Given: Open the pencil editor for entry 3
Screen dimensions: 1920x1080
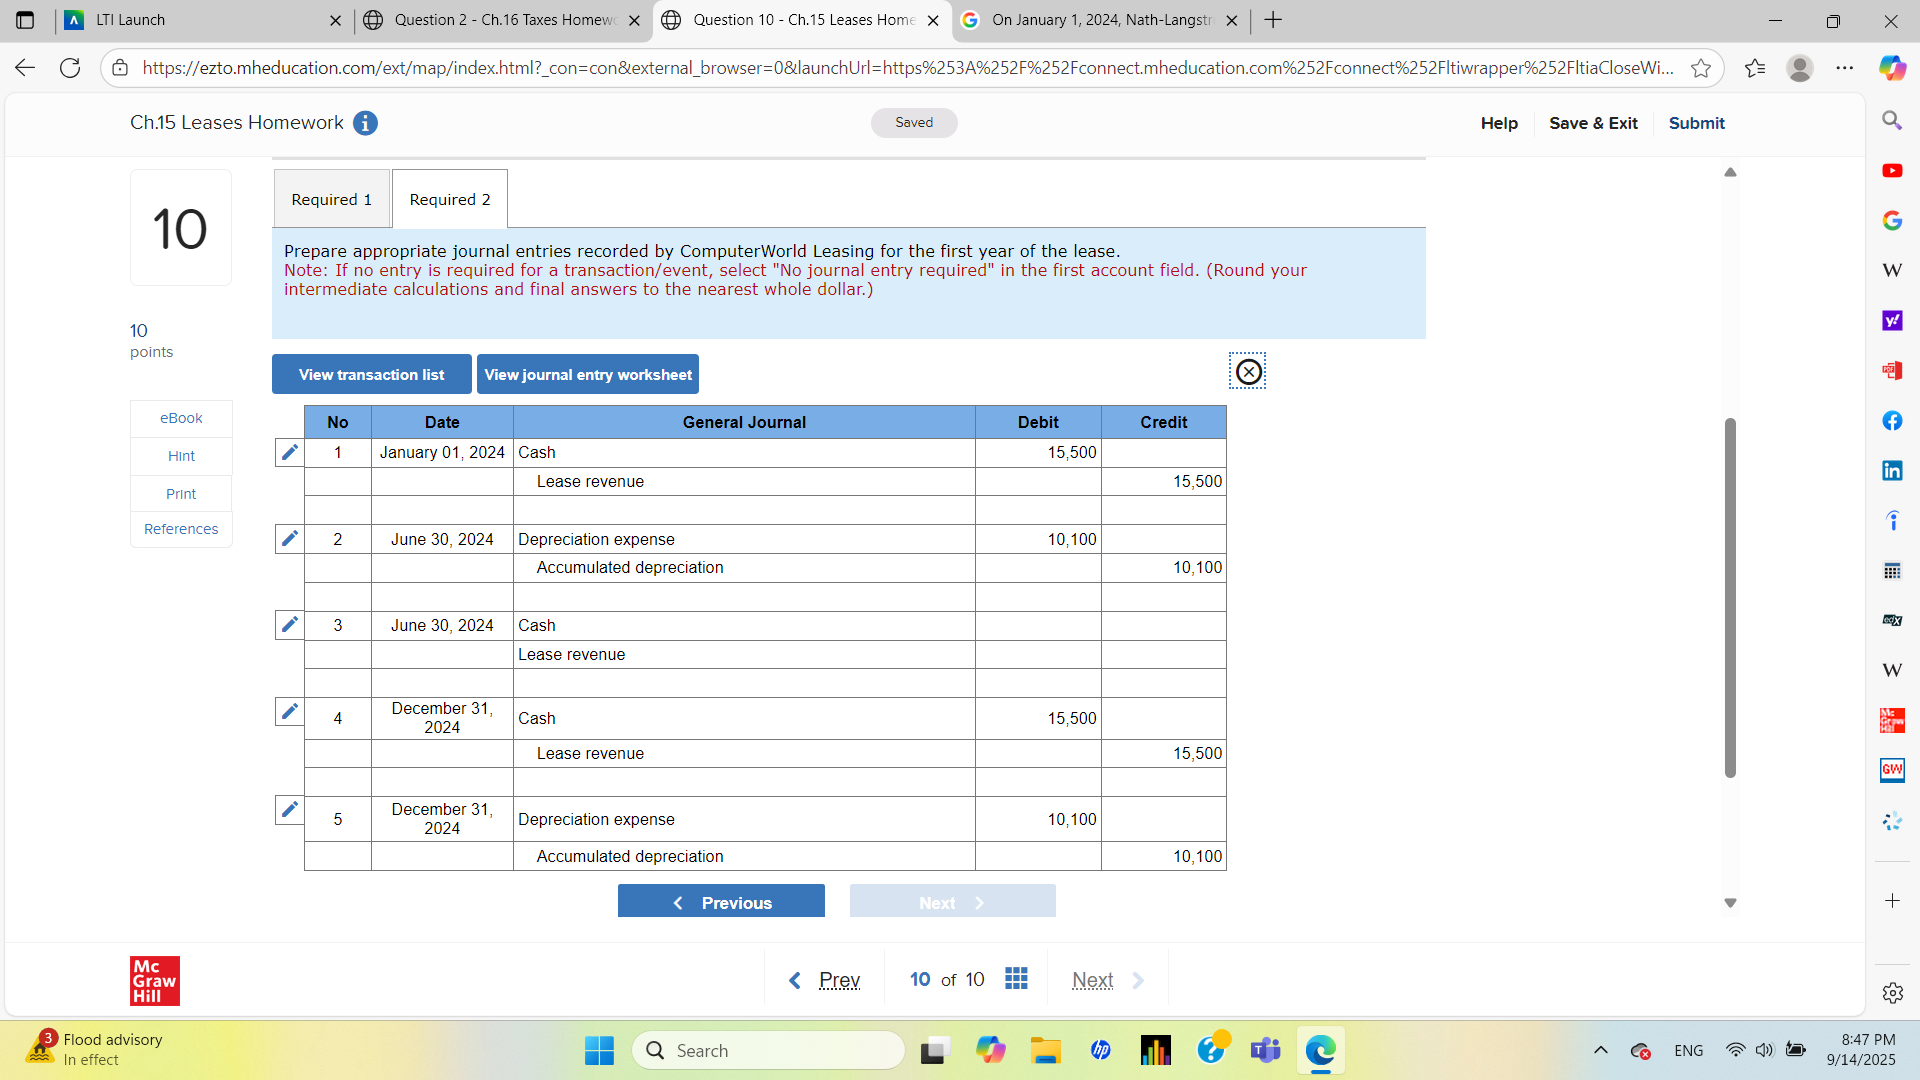Looking at the screenshot, I should (x=289, y=624).
